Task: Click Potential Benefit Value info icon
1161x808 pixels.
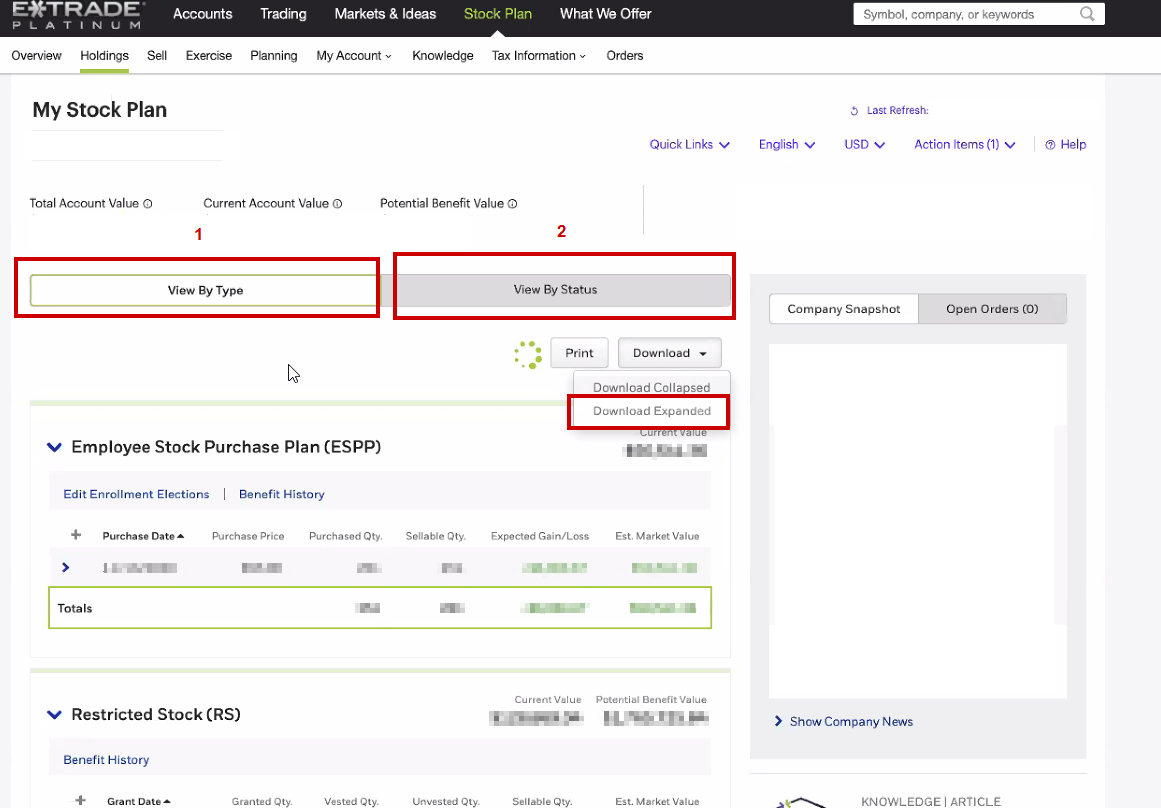Action: [512, 204]
